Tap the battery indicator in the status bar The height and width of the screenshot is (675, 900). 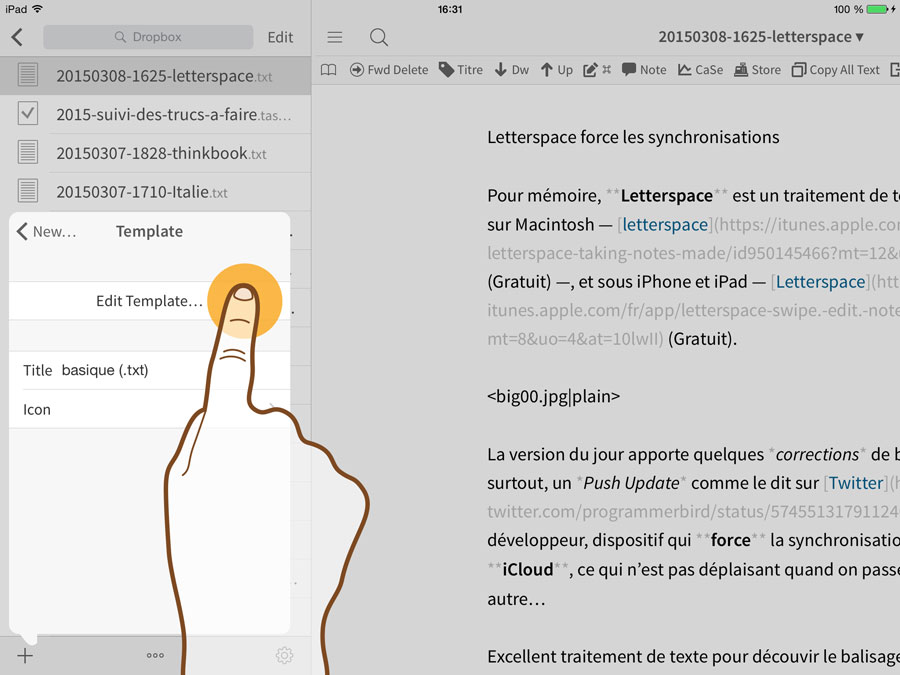(x=876, y=9)
